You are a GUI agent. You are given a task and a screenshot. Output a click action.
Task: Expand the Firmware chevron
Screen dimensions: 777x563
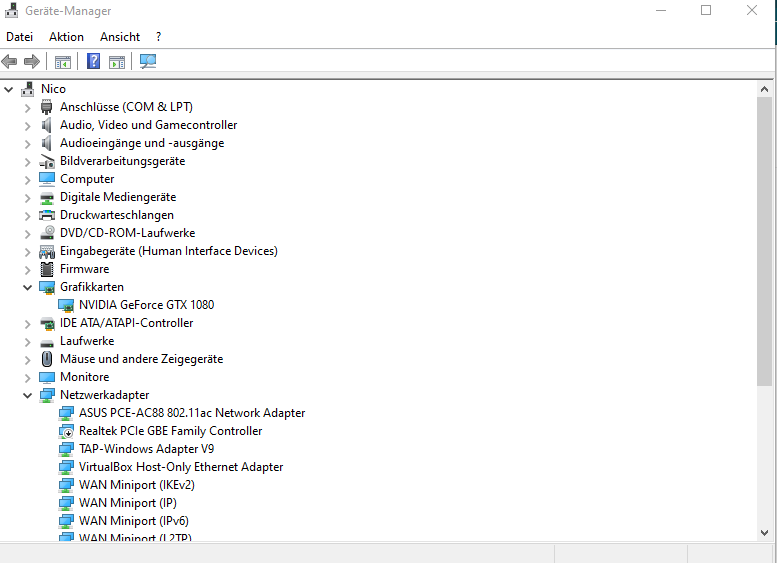click(28, 270)
